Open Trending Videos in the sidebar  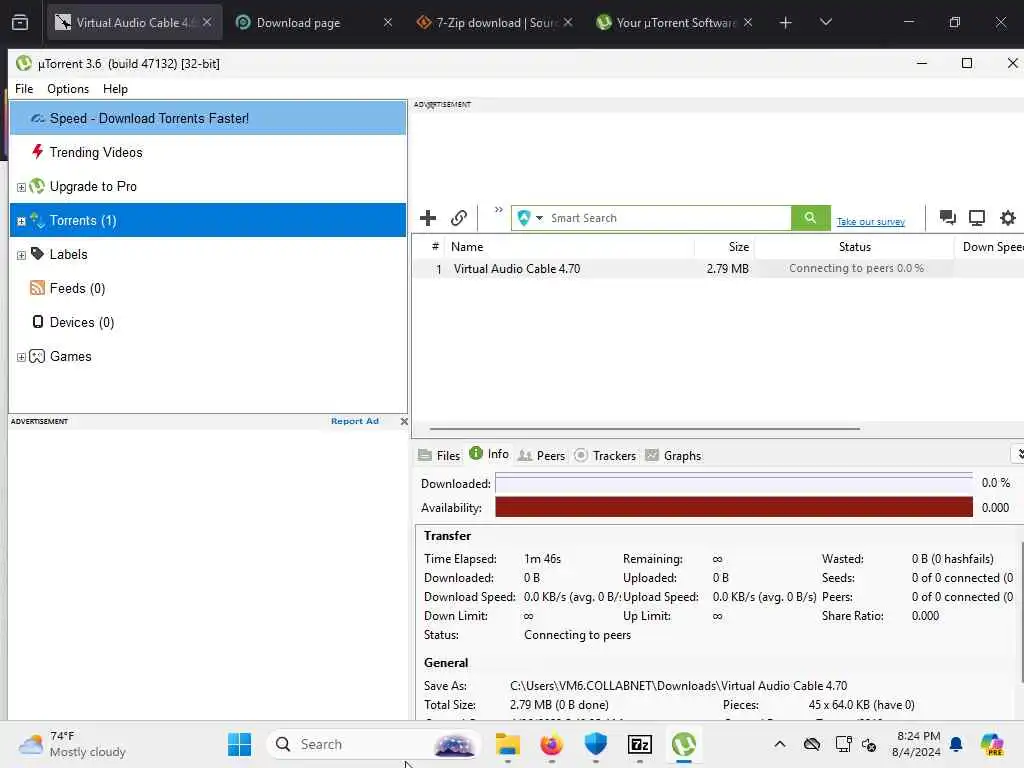pyautogui.click(x=95, y=152)
